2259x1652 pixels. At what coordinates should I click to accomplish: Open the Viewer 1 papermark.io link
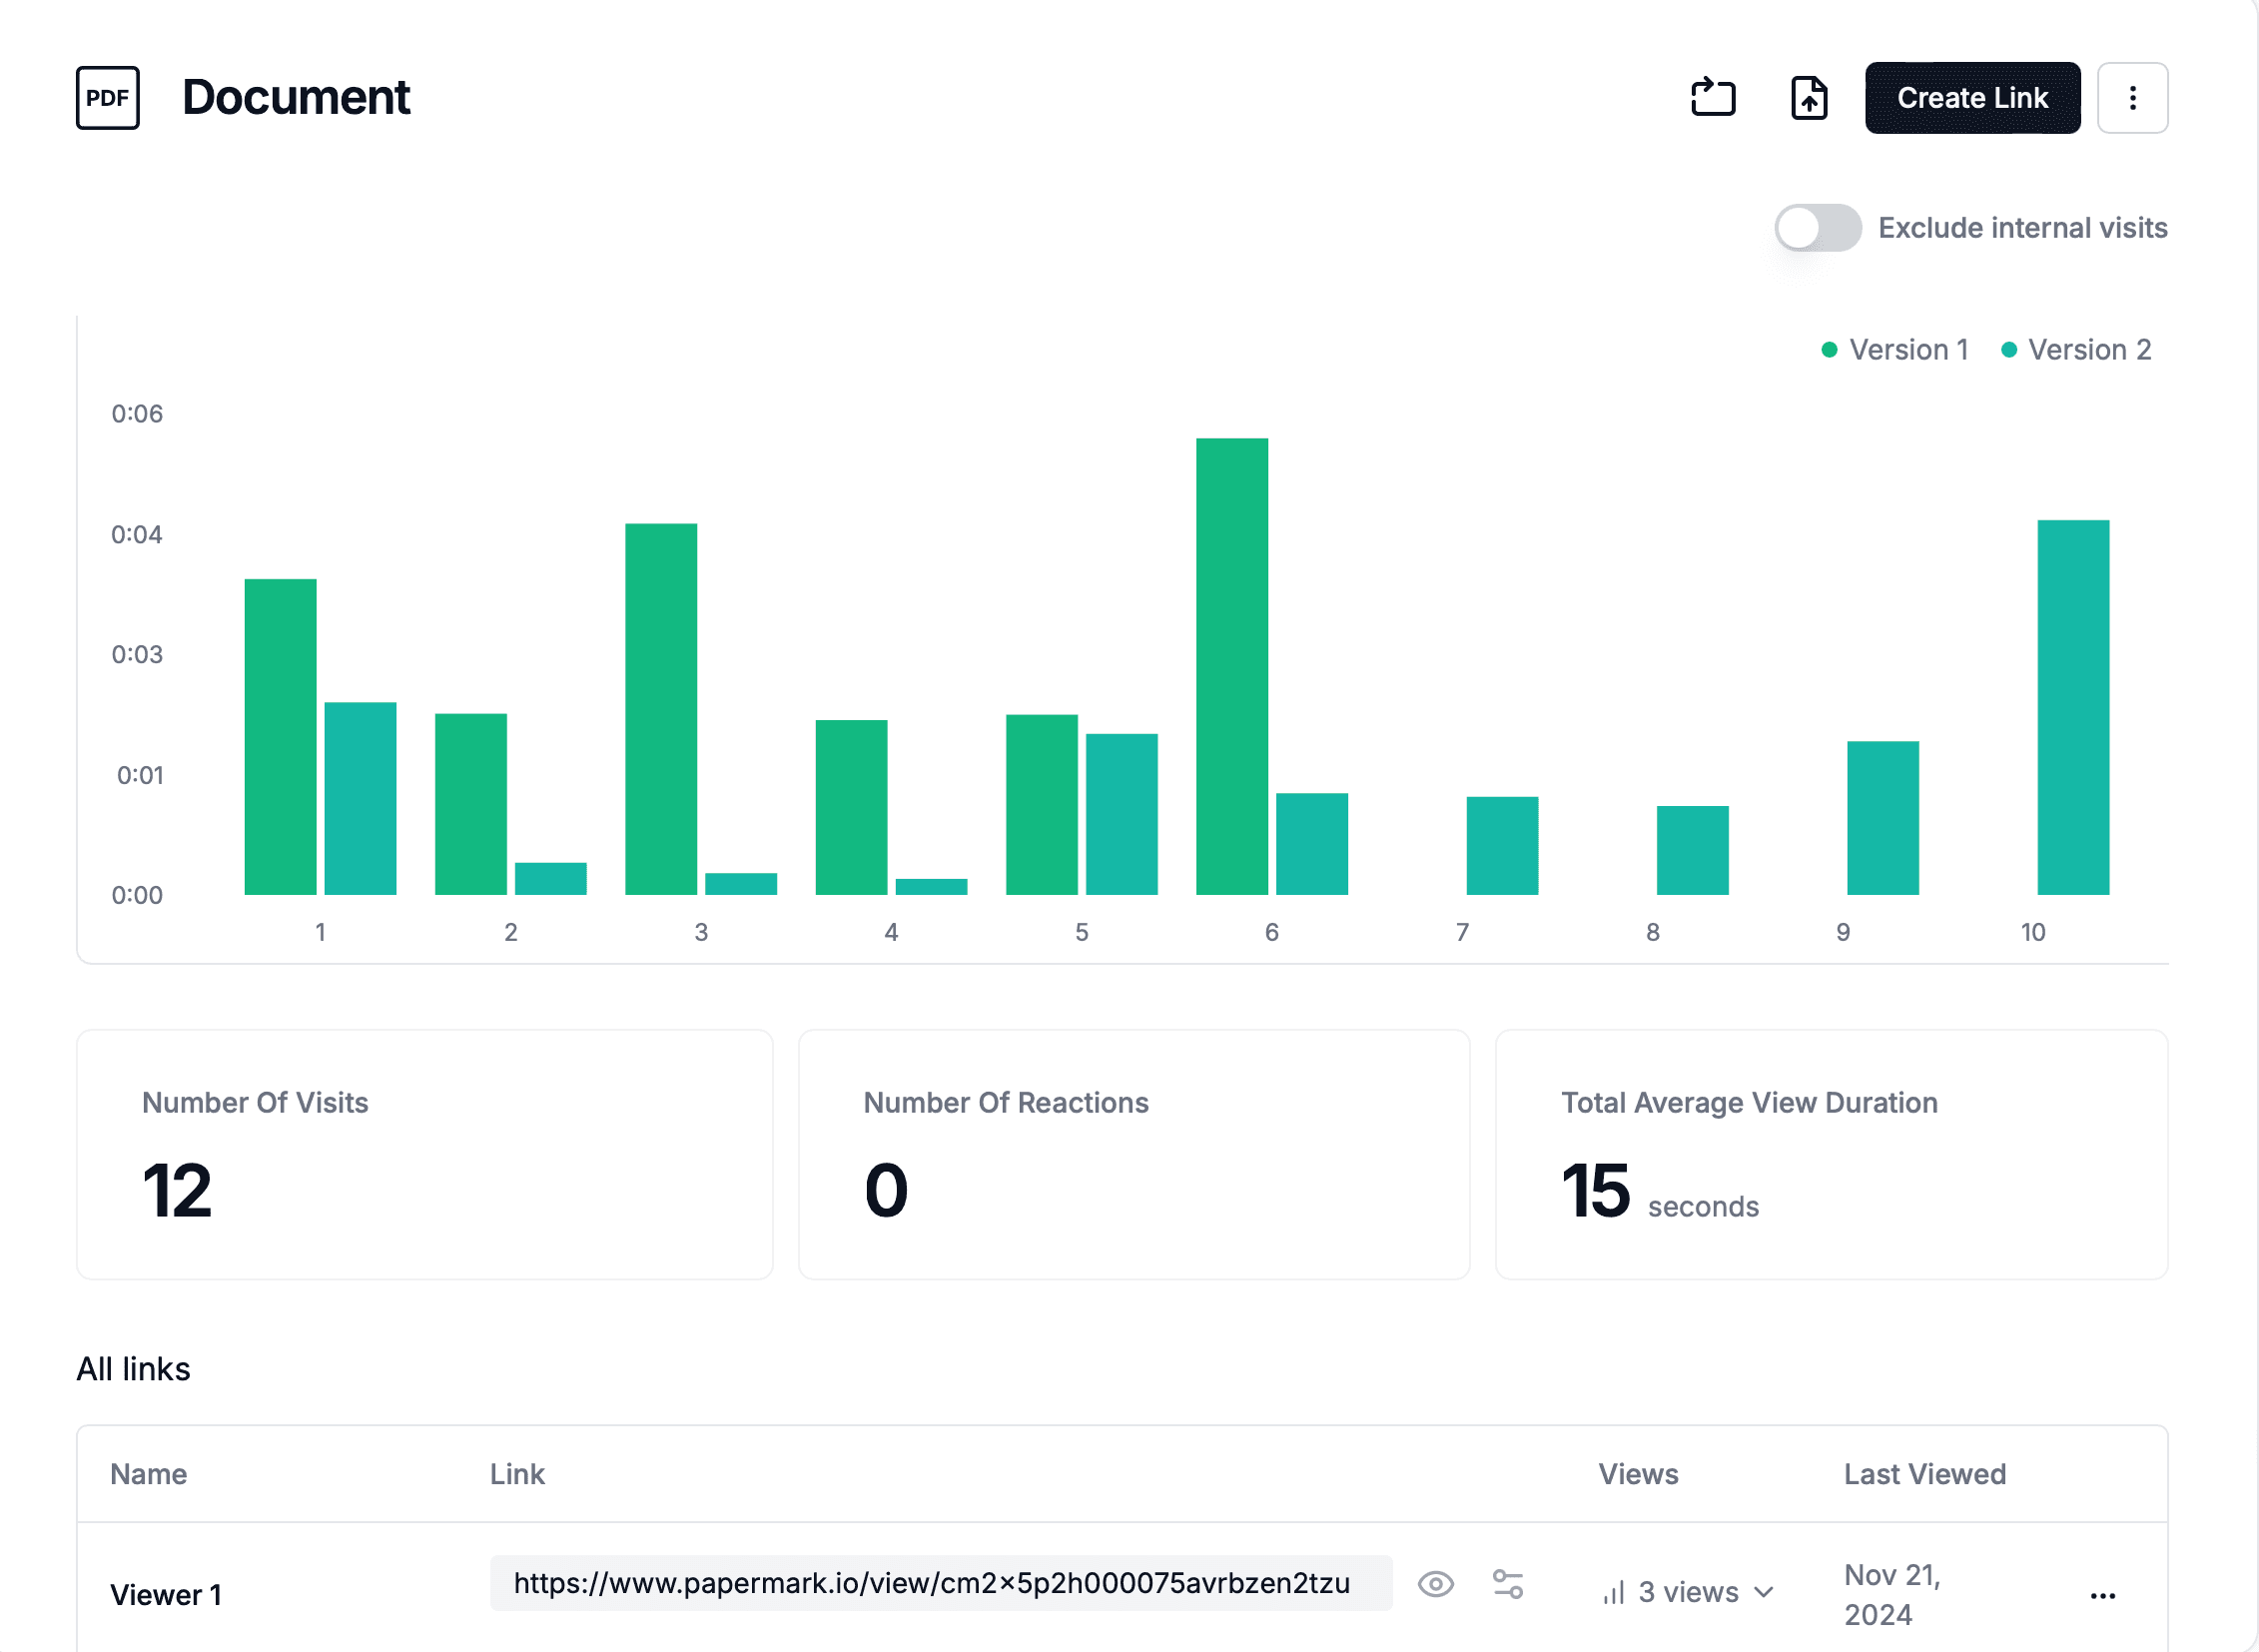pos(933,1583)
